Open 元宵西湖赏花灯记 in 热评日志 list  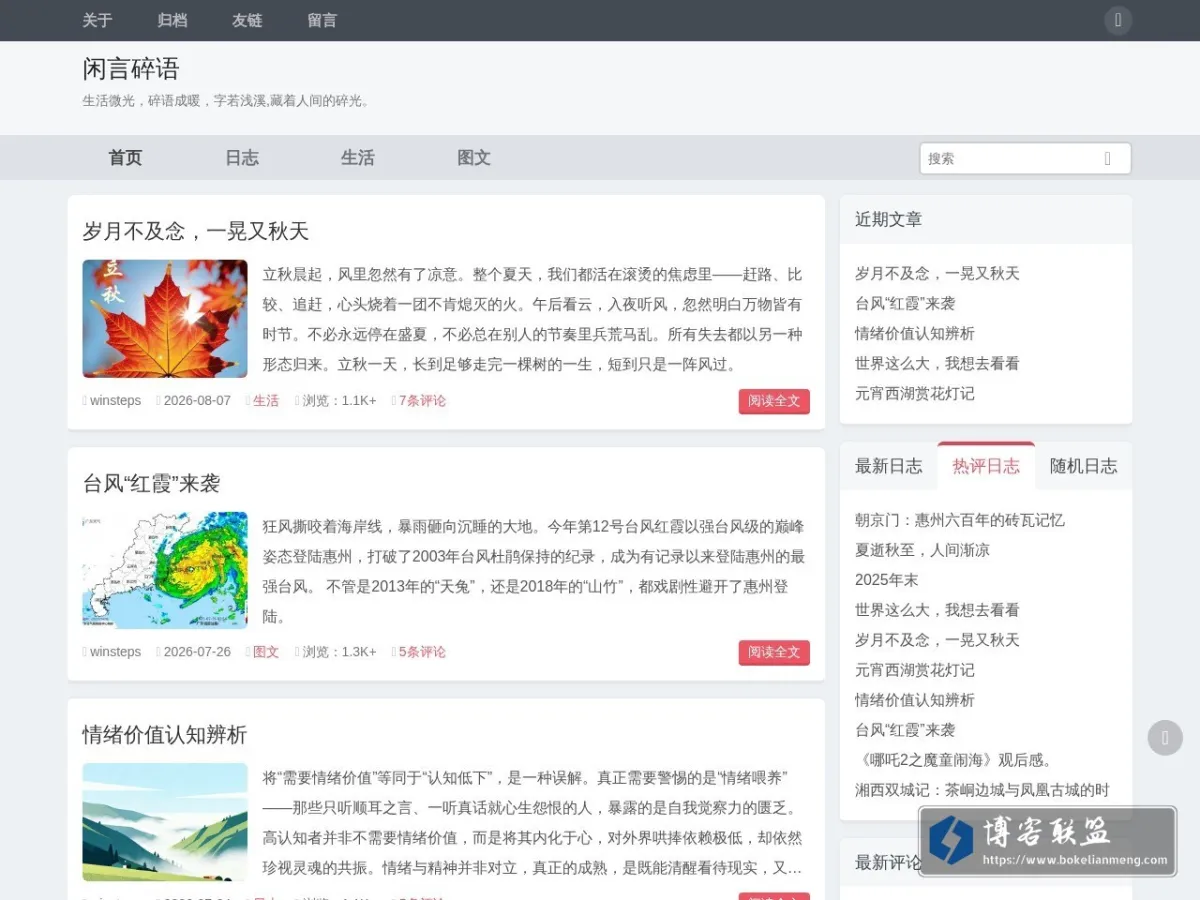[915, 670]
